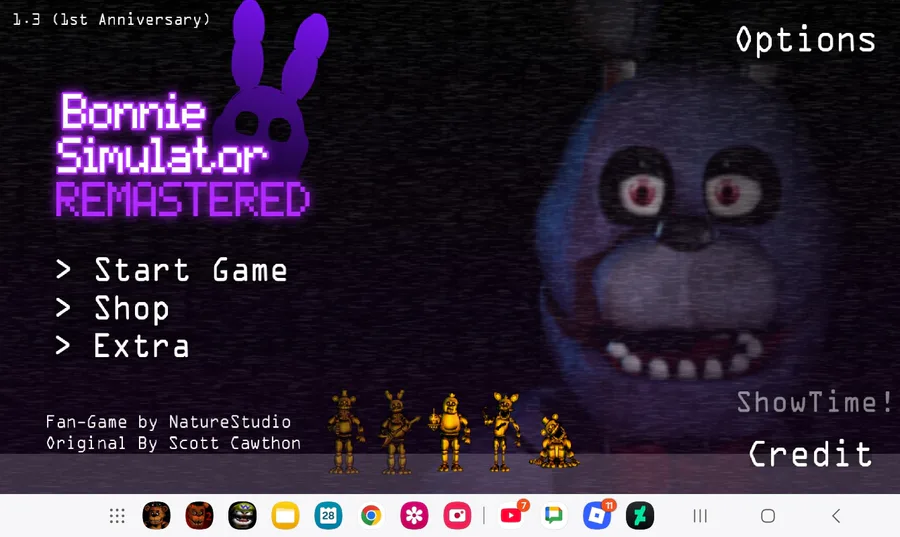Click the "Original By Scott Cawthon" text
The height and width of the screenshot is (537, 900).
(173, 443)
